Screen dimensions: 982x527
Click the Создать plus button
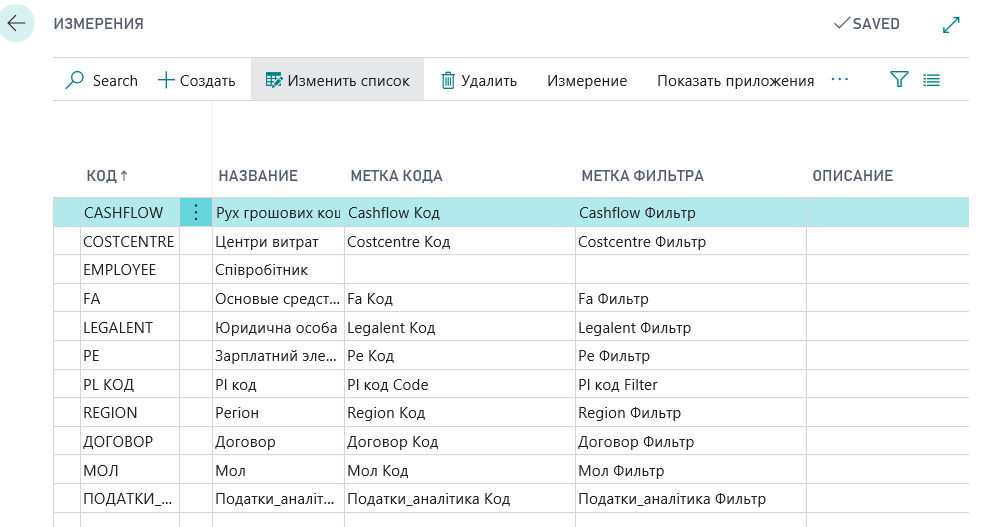(x=197, y=81)
